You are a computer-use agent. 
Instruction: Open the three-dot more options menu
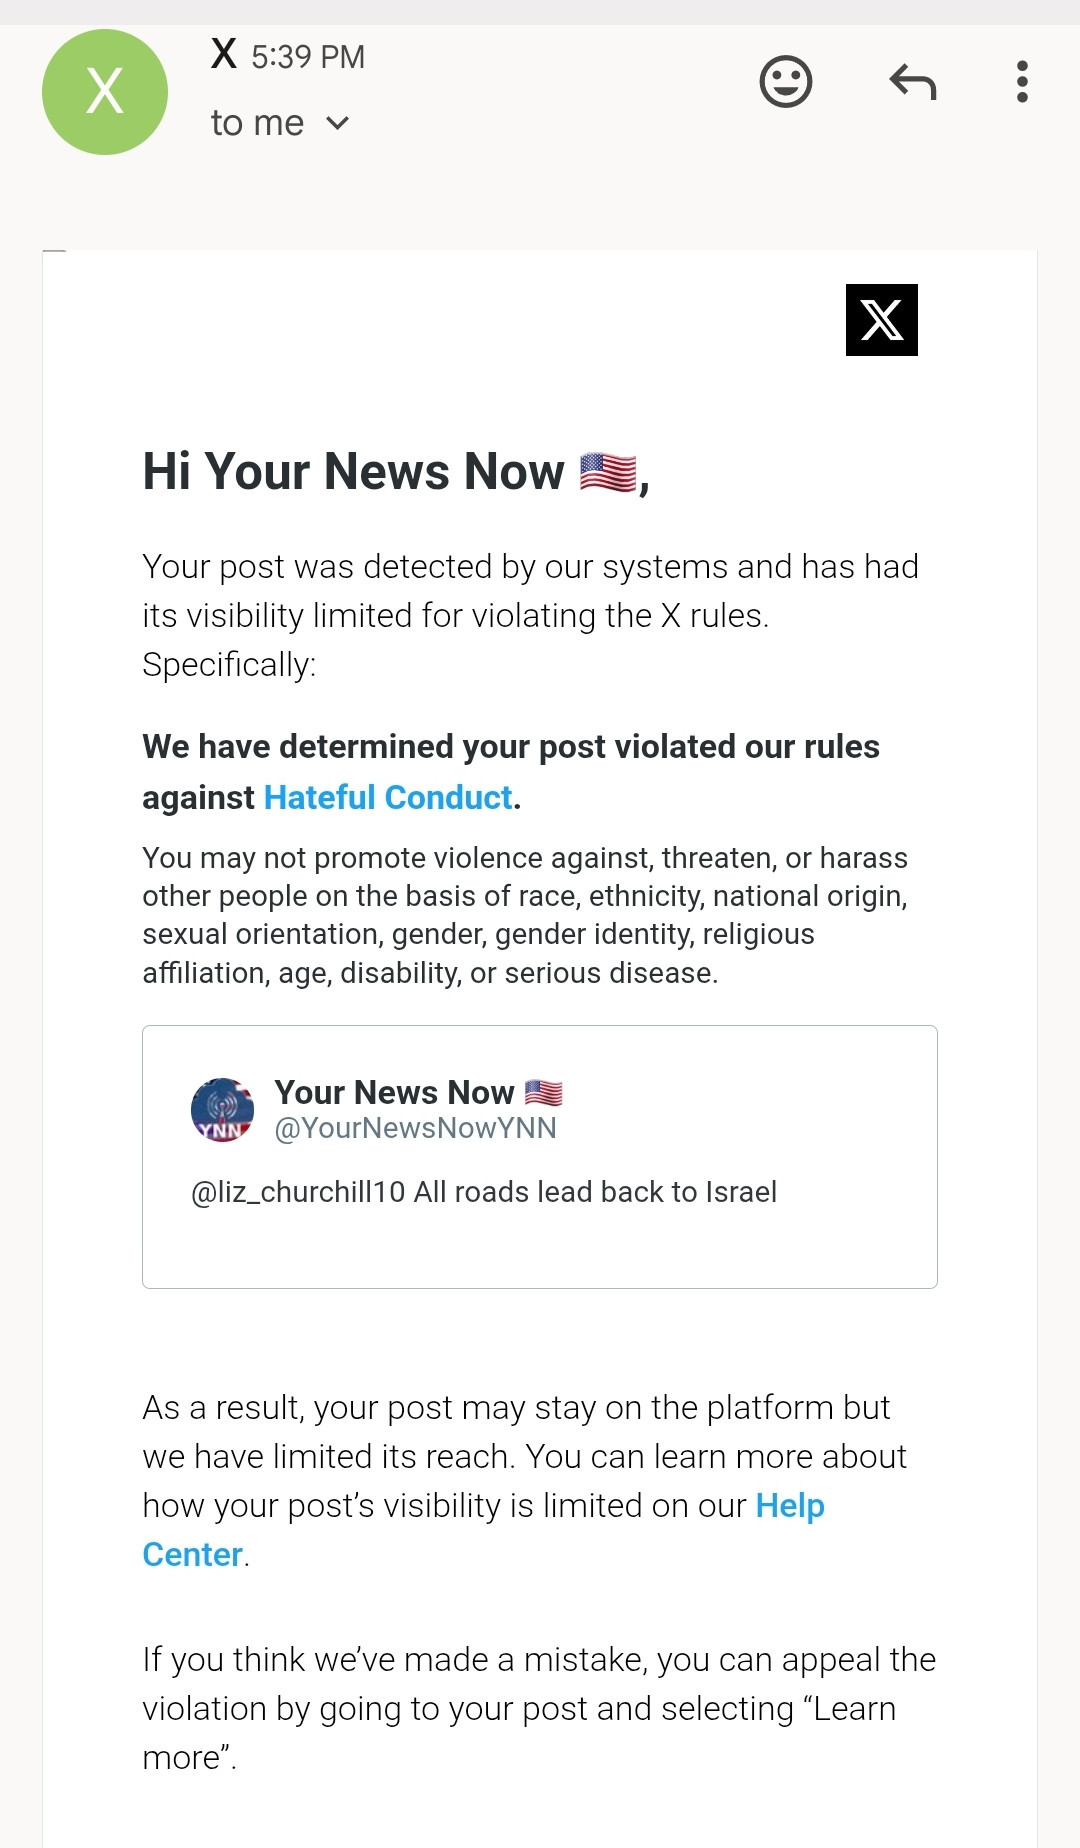[1022, 81]
